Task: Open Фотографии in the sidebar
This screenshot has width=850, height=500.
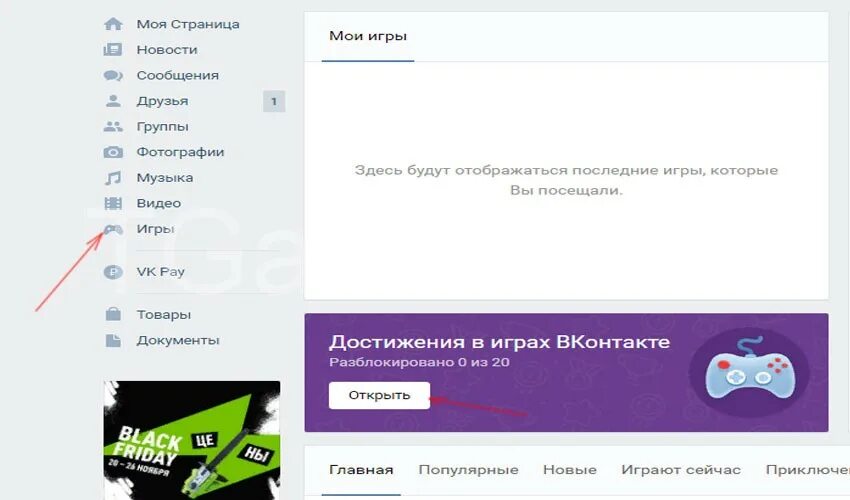Action: (181, 152)
